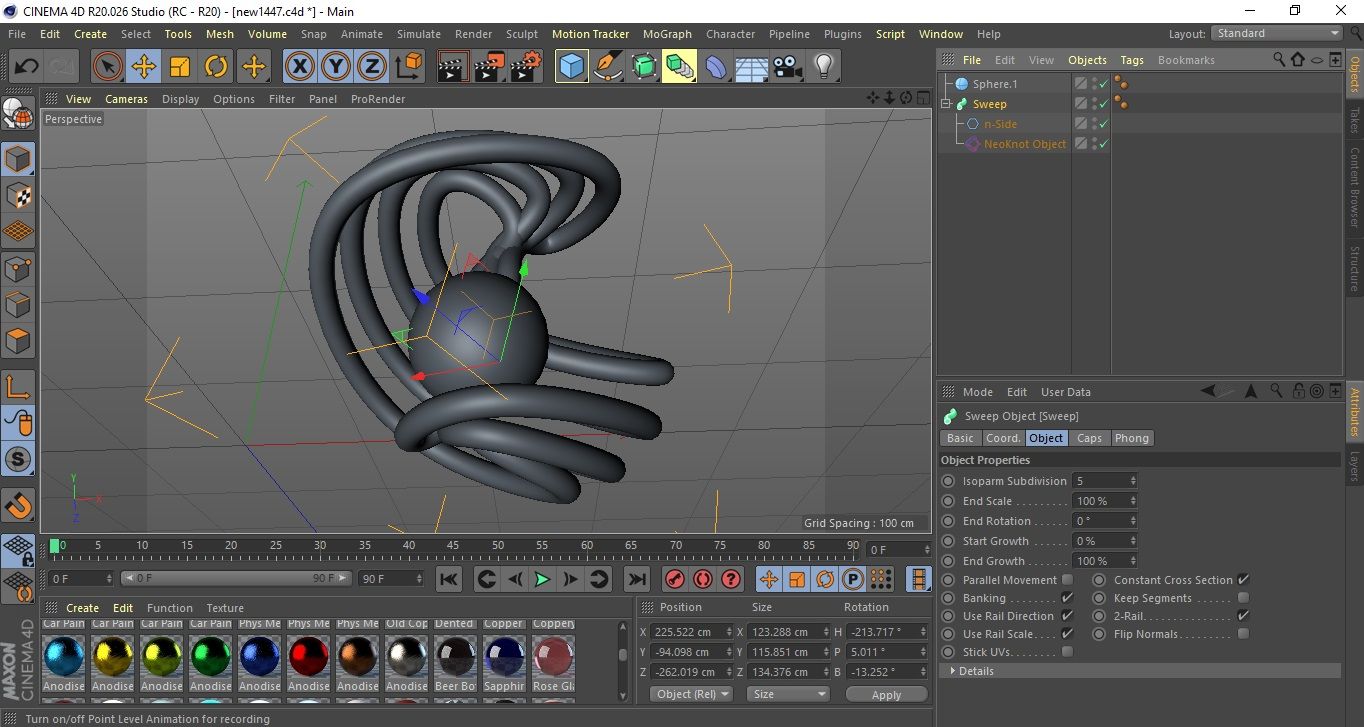
Task: Select the Move tool in top toolbar
Action: tap(144, 67)
